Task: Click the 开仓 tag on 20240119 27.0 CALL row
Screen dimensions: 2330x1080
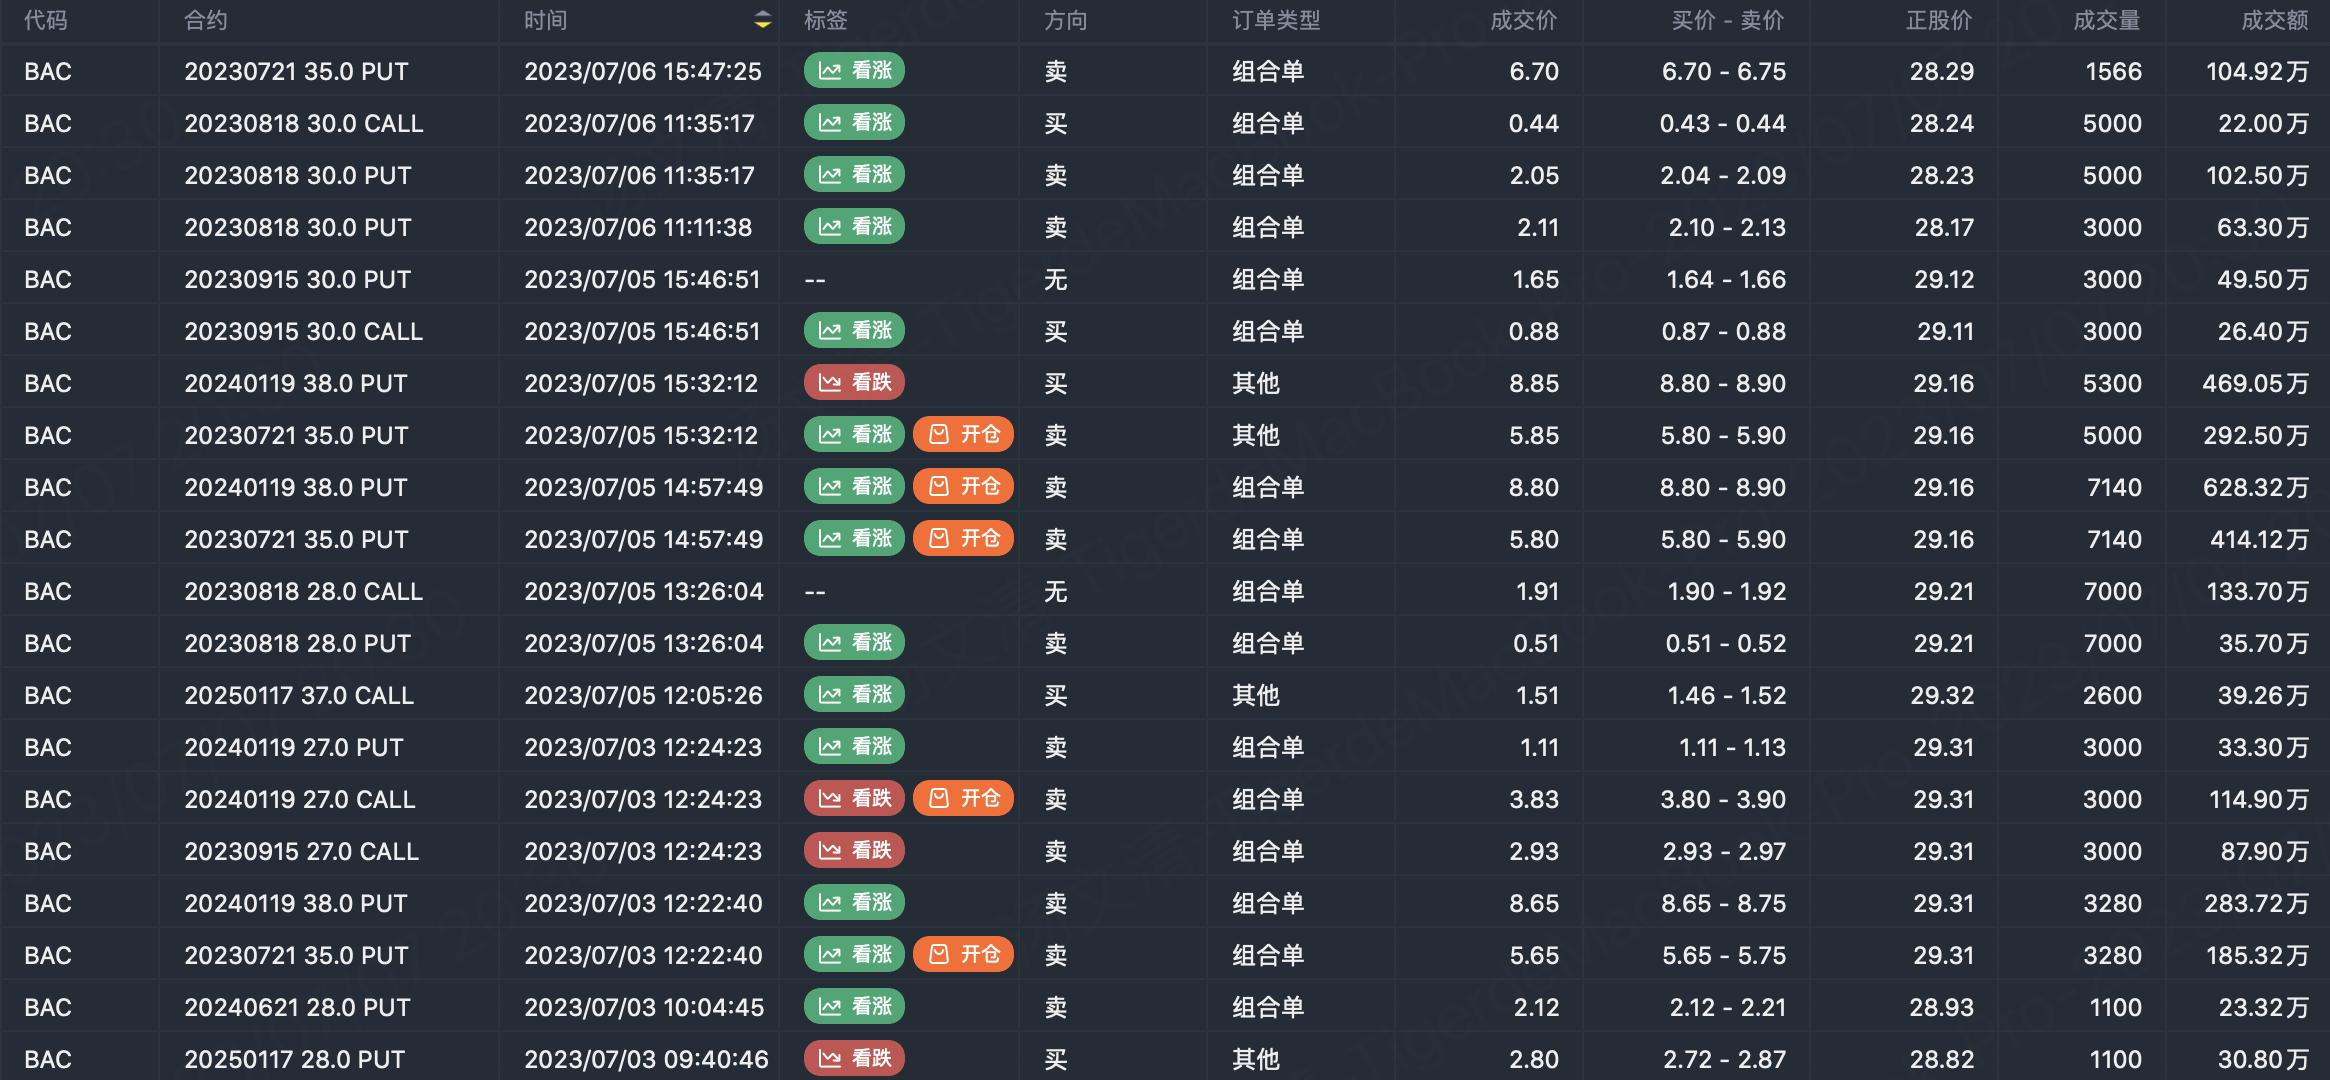Action: 963,799
